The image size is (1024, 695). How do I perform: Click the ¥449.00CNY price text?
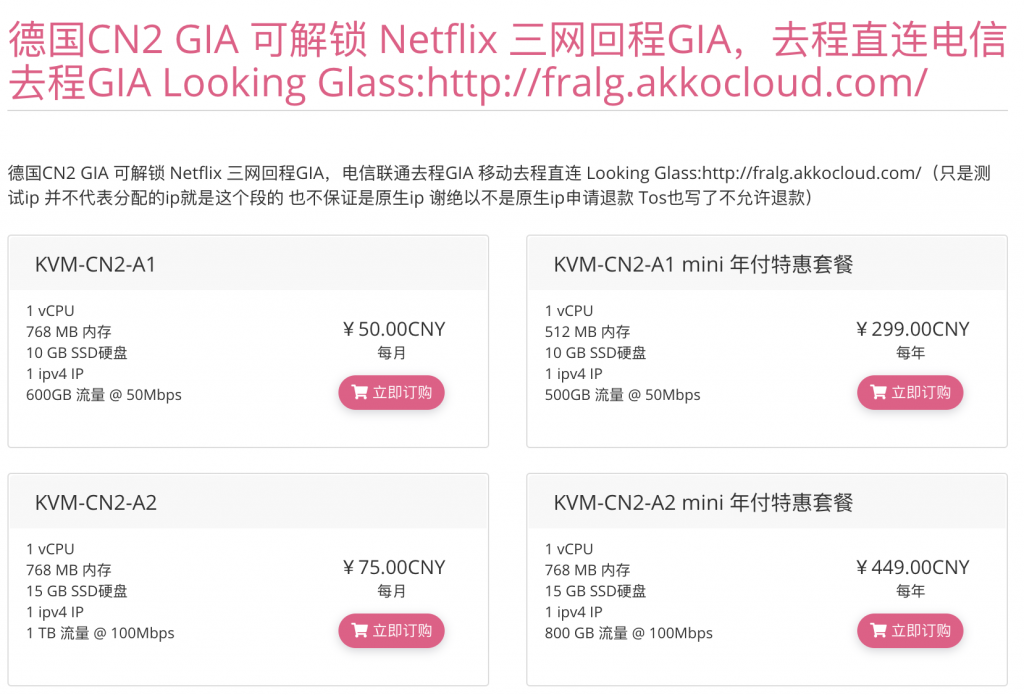(x=913, y=568)
